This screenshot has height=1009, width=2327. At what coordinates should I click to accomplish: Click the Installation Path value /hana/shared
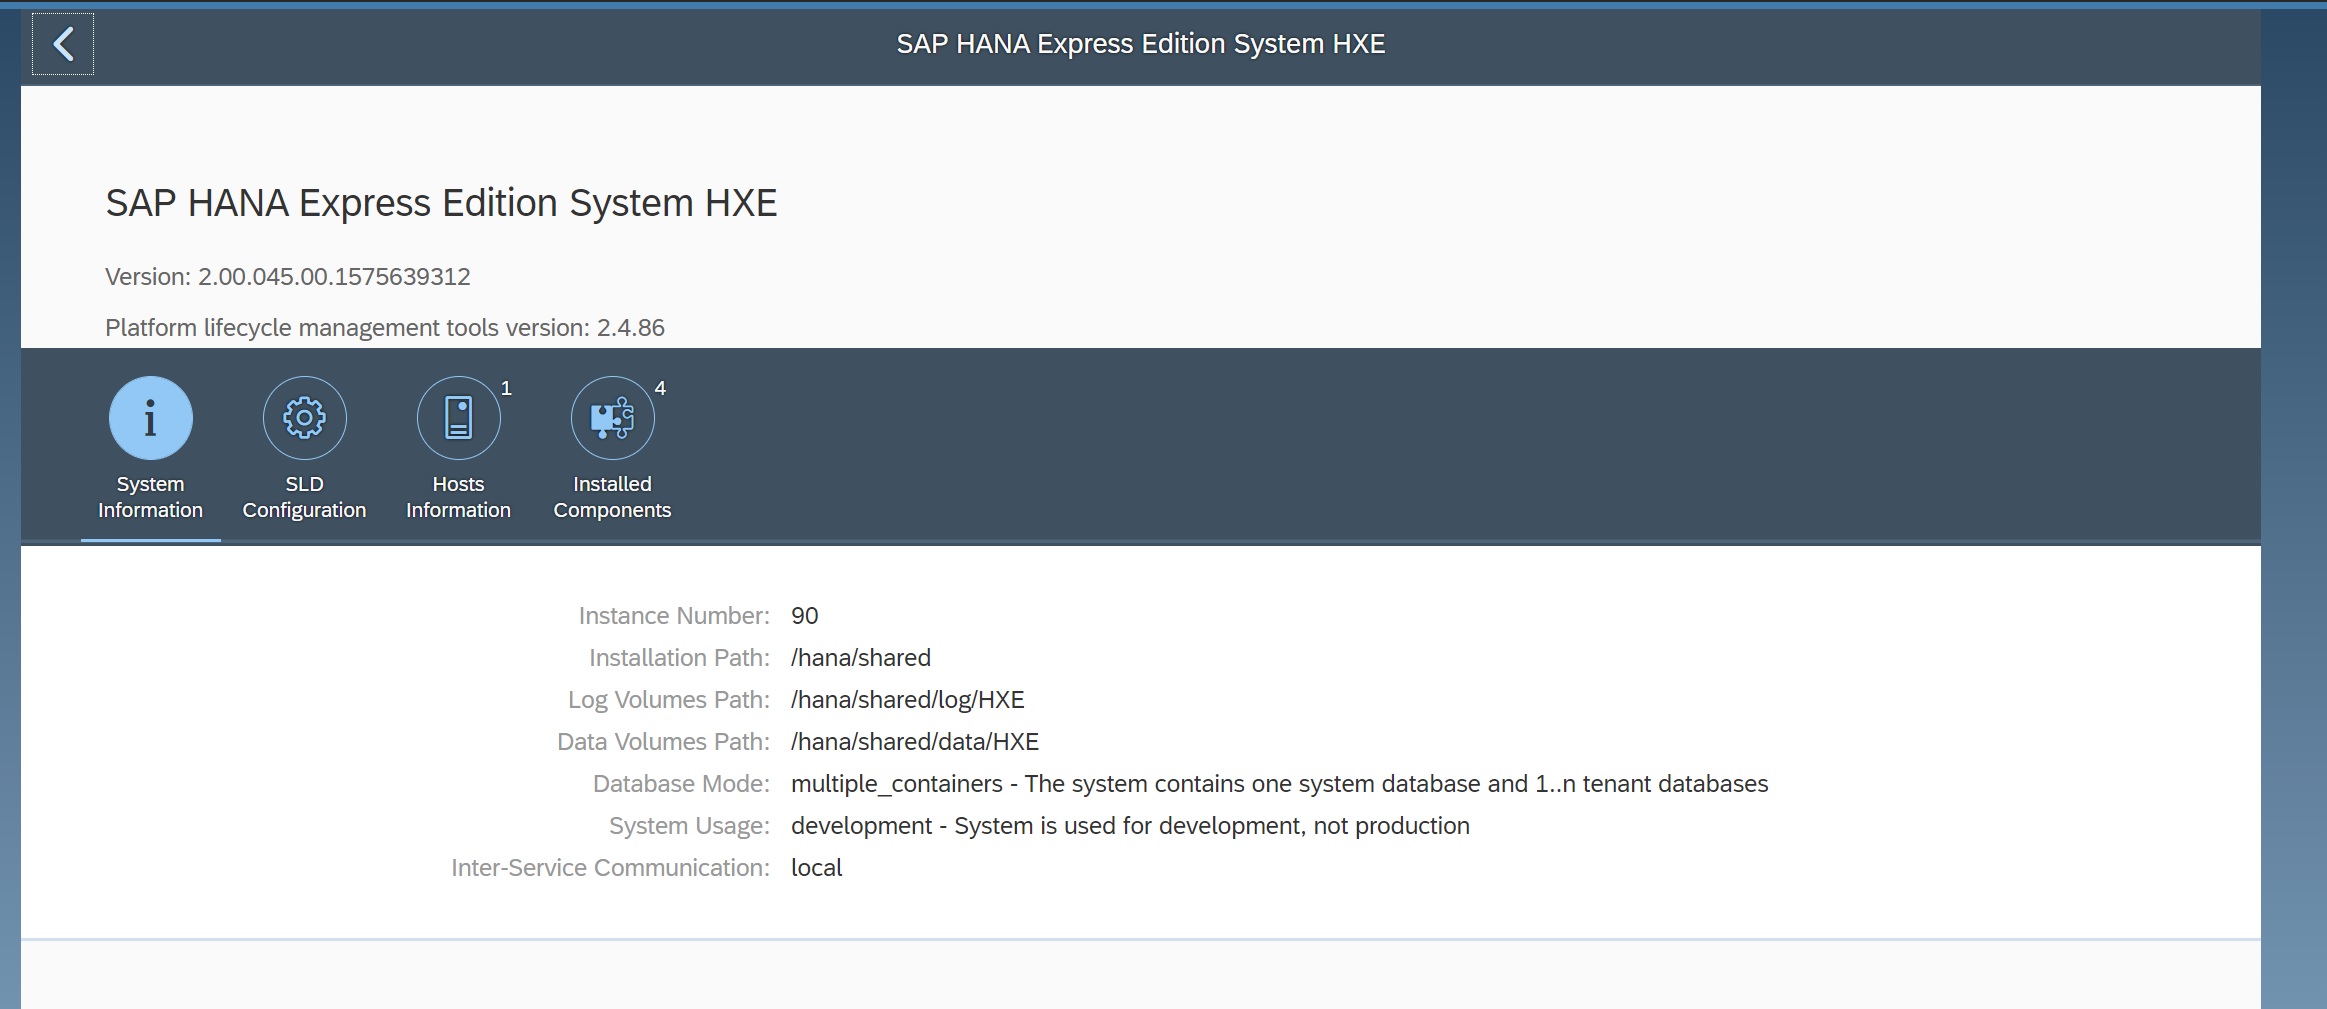click(860, 658)
